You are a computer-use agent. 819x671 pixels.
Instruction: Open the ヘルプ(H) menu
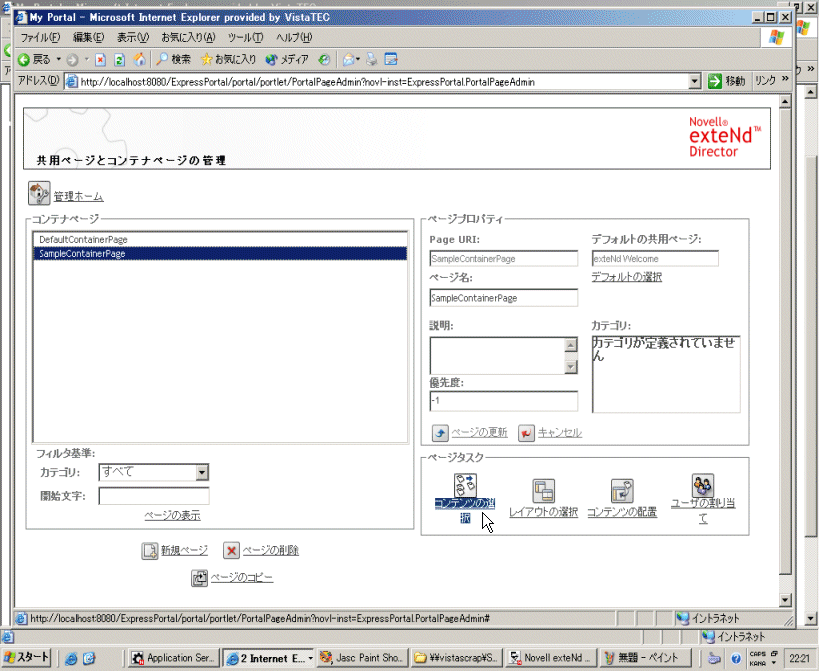tap(294, 38)
